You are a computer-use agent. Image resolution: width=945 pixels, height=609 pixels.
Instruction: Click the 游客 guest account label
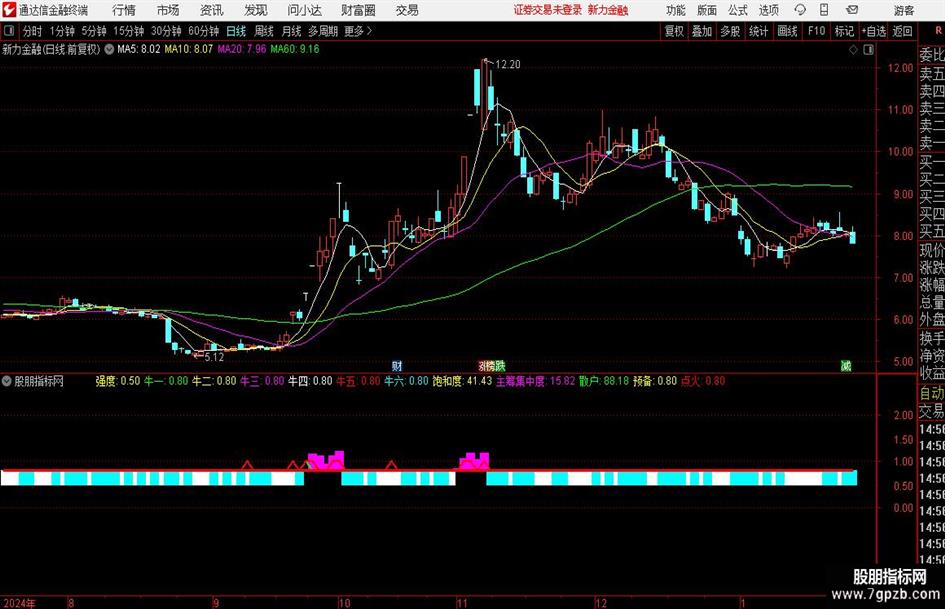point(903,10)
